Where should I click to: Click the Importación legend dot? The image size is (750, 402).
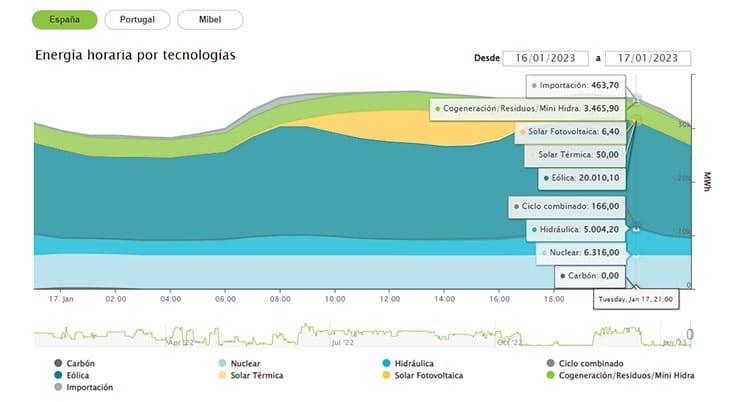59,387
